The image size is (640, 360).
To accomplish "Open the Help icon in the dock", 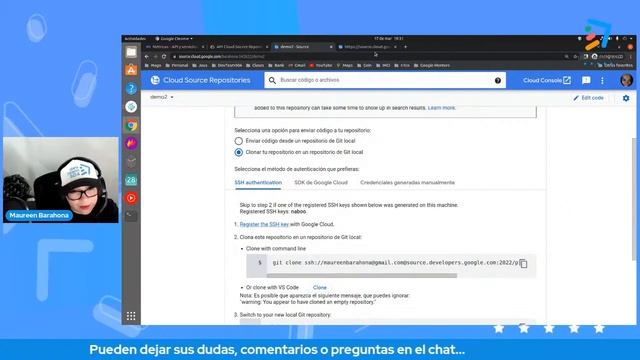I will pyautogui.click(x=131, y=89).
